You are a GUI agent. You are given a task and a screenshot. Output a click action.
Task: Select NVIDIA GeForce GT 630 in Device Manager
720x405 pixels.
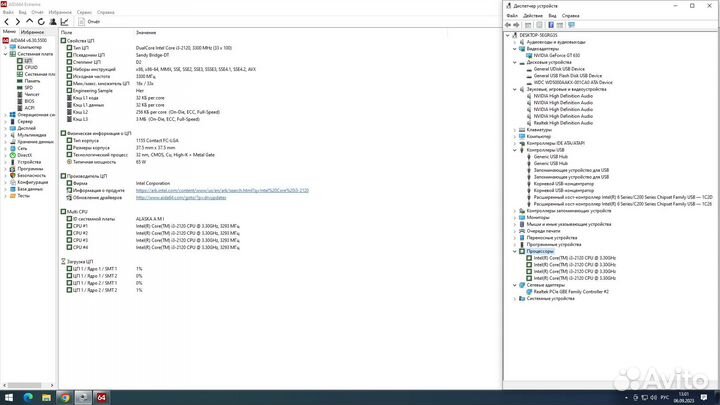557,55
